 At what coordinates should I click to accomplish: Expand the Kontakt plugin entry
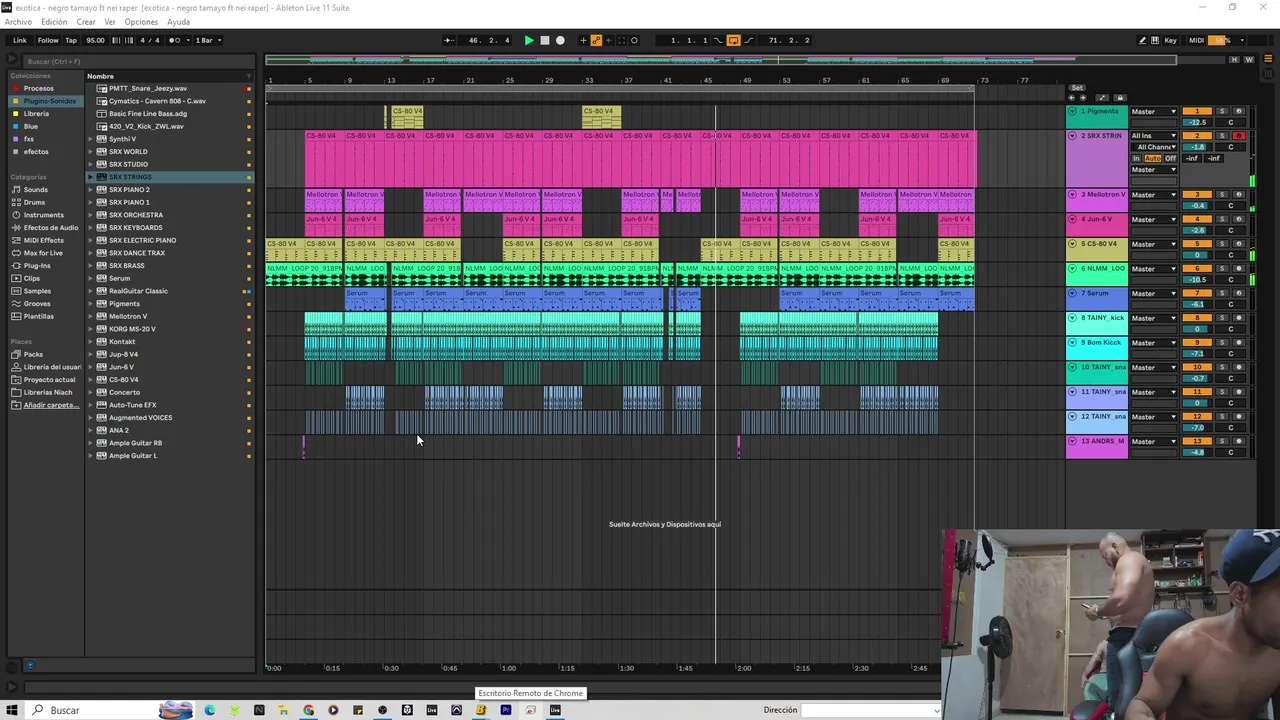click(90, 342)
